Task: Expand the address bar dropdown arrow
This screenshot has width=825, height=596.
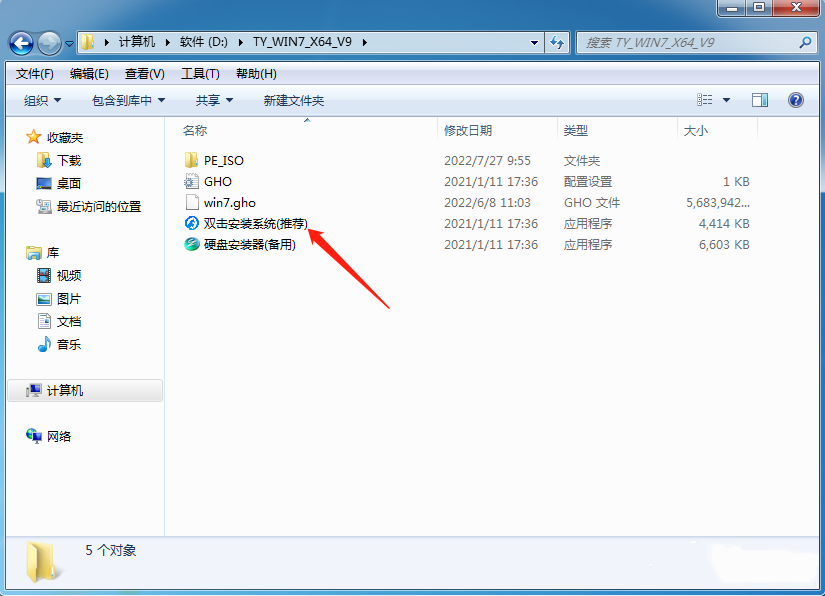Action: (x=534, y=43)
